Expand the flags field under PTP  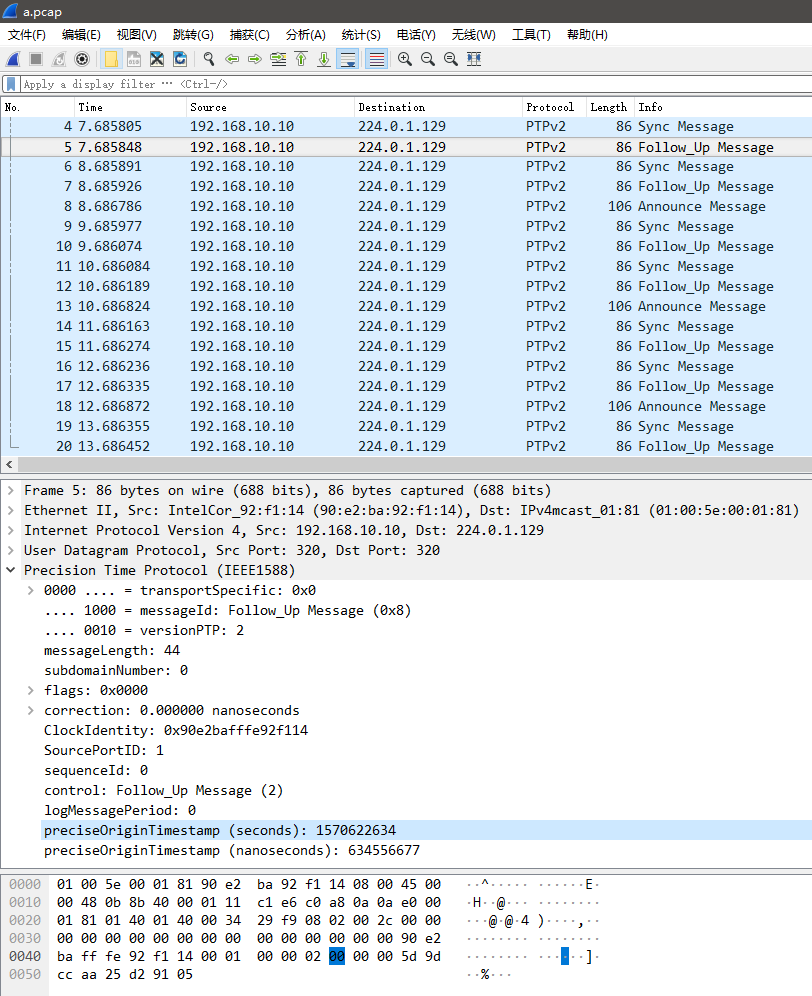[30, 690]
